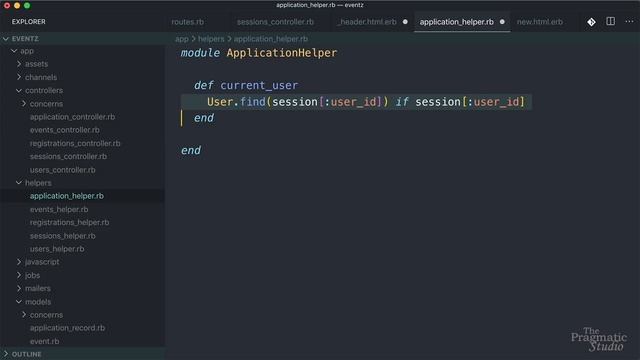Image resolution: width=640 pixels, height=360 pixels.
Task: Switch to routes.rb tab
Action: click(x=187, y=22)
